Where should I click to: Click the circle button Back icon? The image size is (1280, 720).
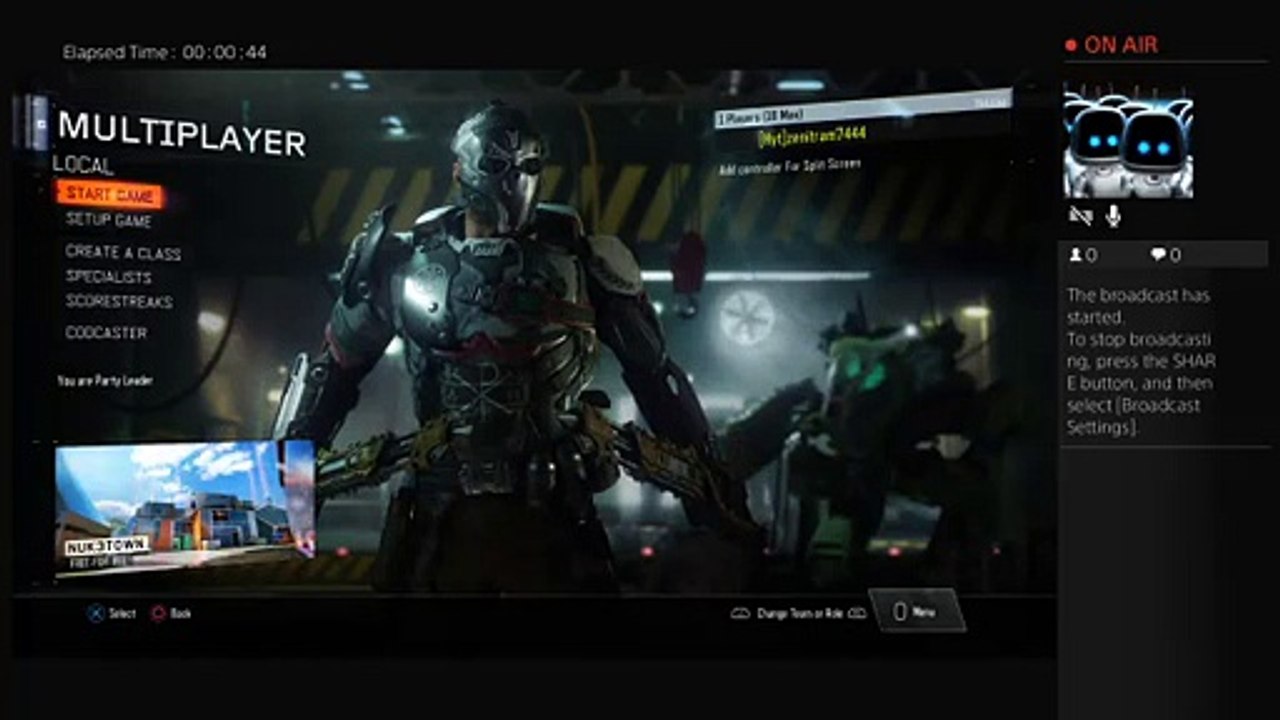click(x=158, y=613)
